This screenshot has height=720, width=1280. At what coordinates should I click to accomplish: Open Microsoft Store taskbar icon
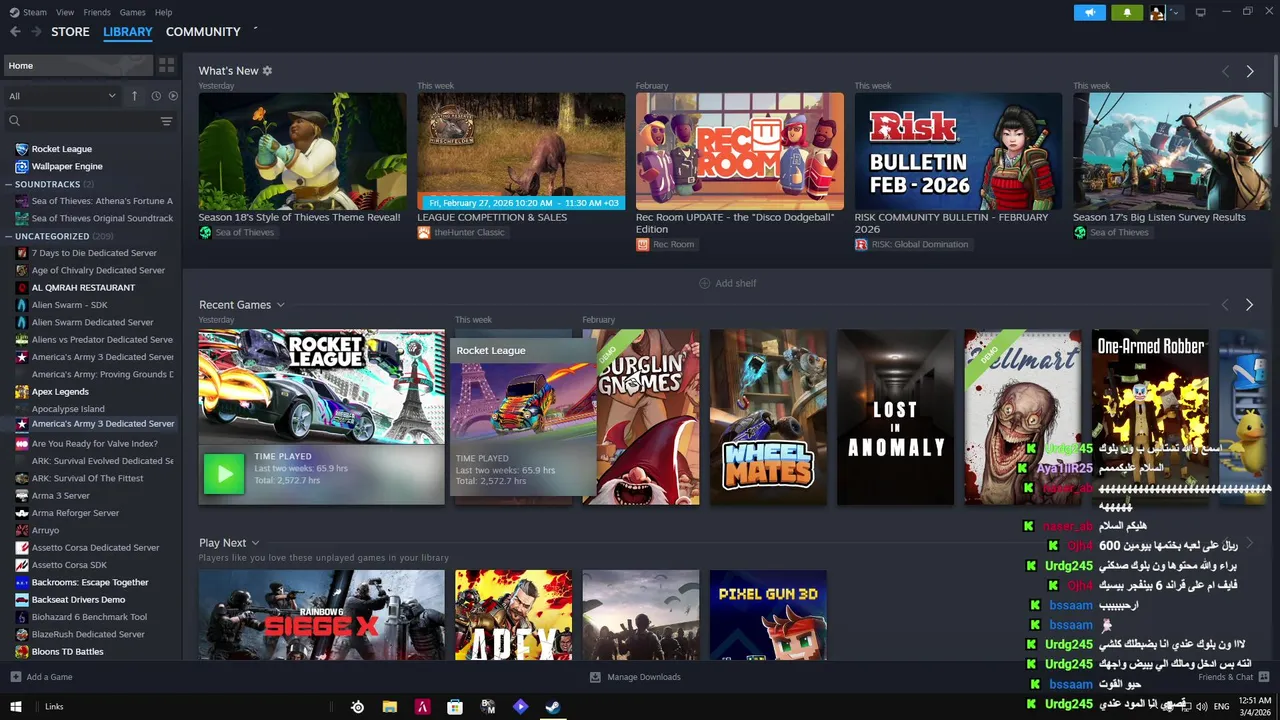point(455,707)
